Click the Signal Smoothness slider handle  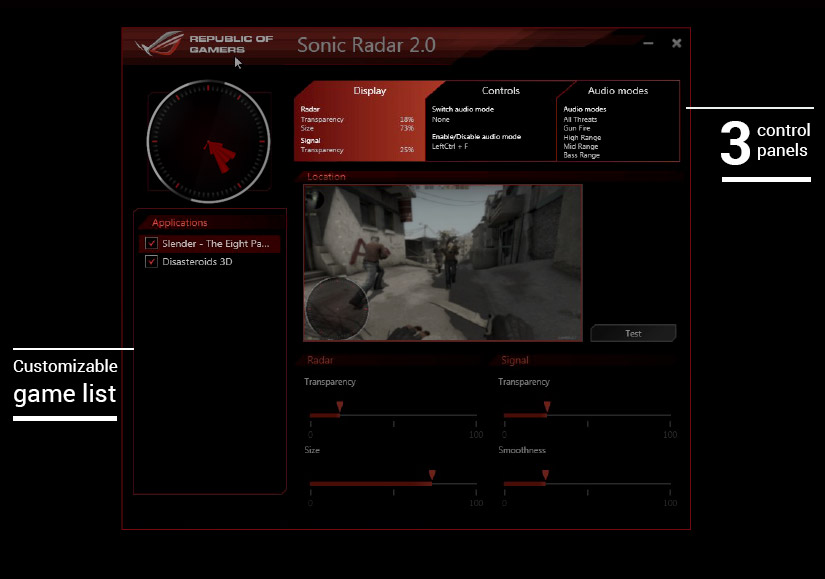click(544, 475)
